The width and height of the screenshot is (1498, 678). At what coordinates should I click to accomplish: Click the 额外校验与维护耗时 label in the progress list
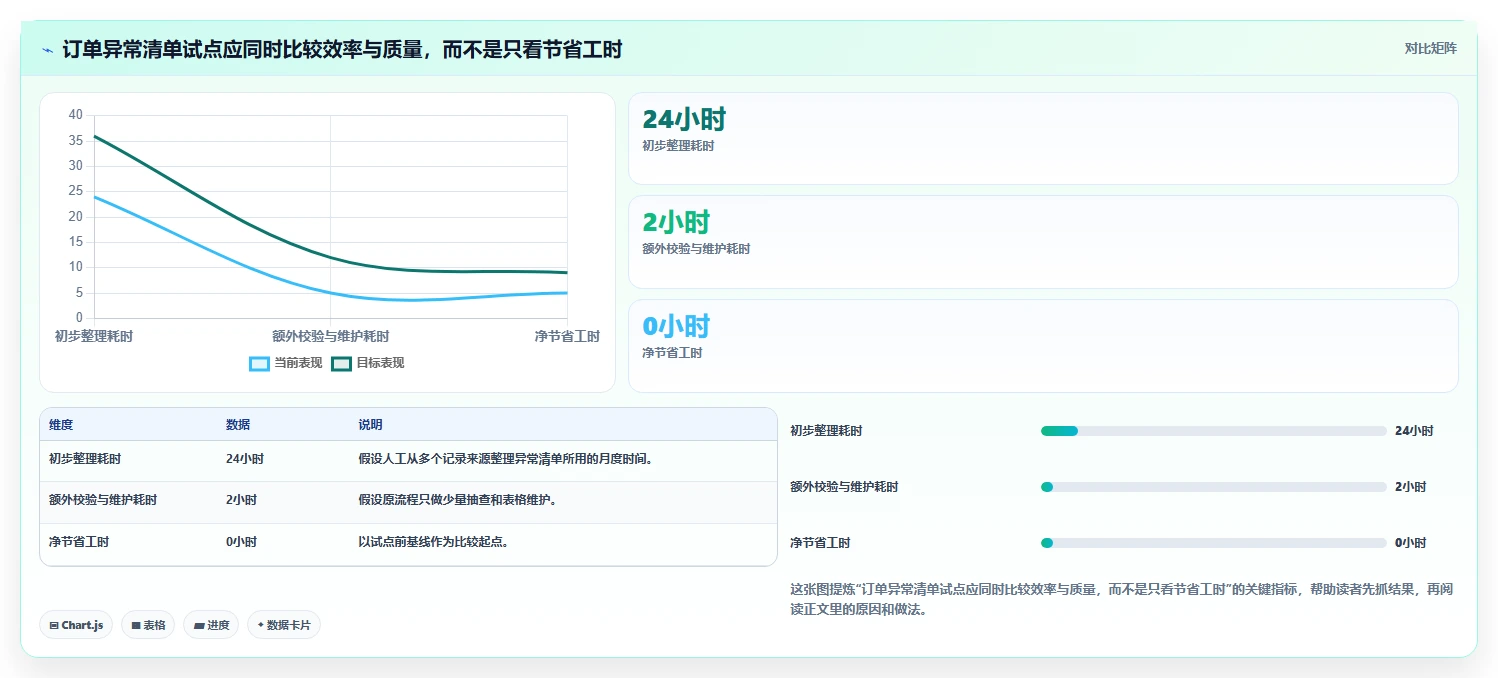[x=844, y=487]
